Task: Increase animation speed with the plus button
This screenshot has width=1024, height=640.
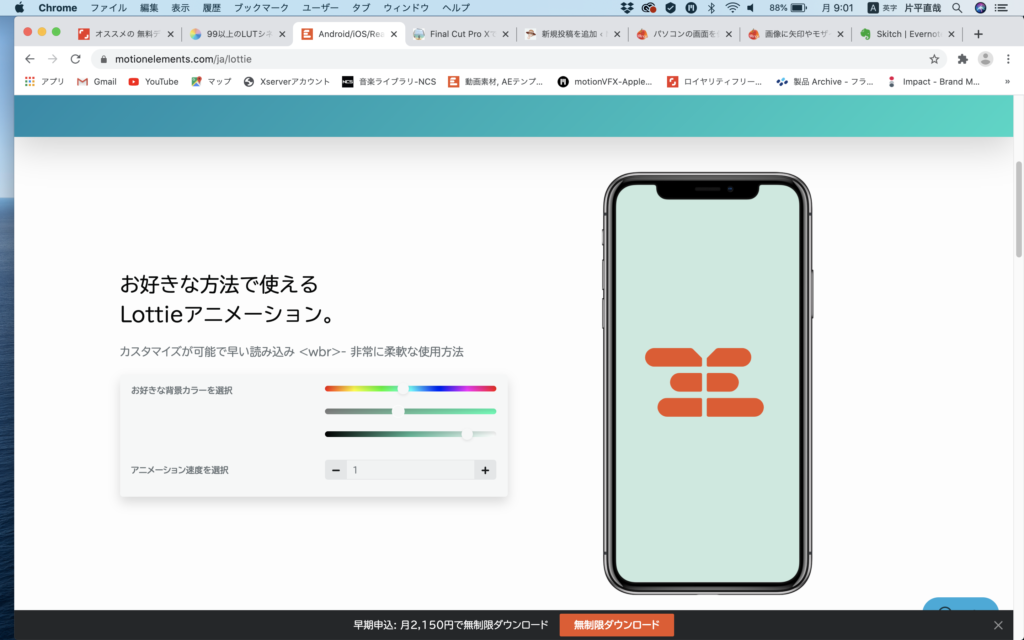Action: tap(485, 470)
